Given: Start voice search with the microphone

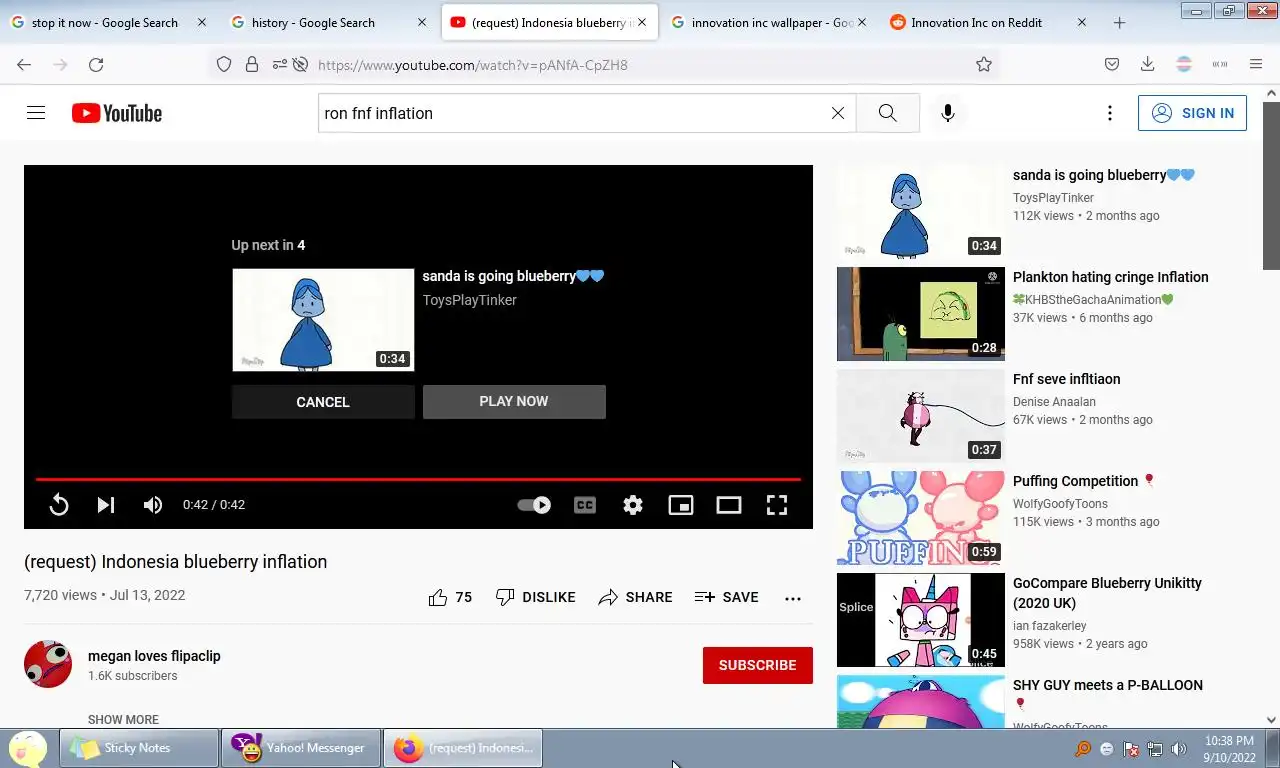Looking at the screenshot, I should click(x=948, y=113).
